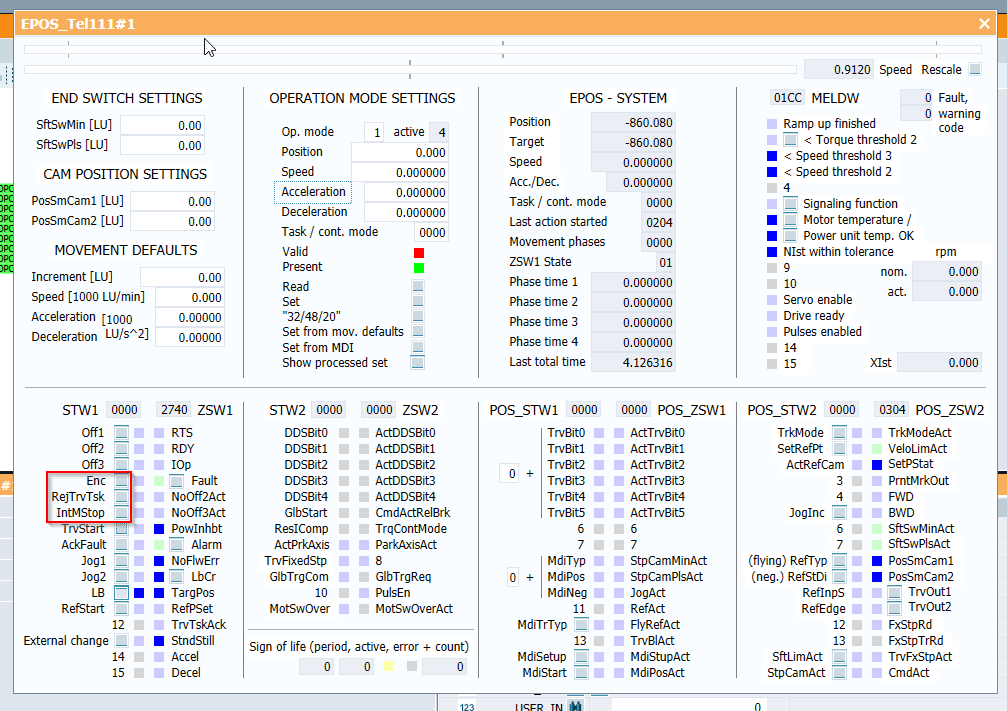Toggle the RefStart bit

pyautogui.click(x=121, y=608)
